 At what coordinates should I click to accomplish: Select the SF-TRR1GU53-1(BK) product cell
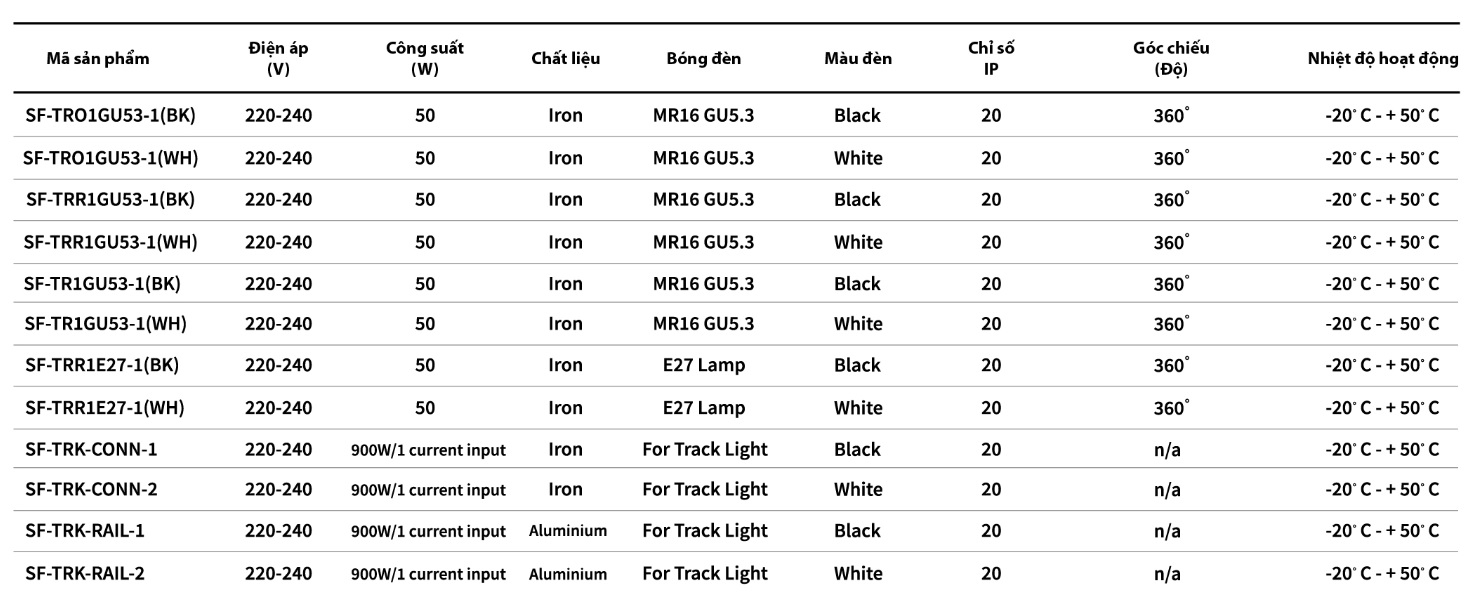110,199
